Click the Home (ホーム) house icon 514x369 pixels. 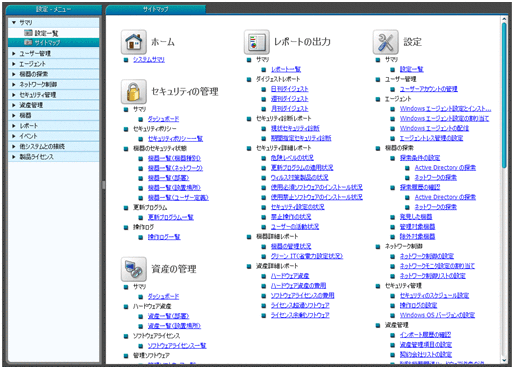tap(134, 42)
